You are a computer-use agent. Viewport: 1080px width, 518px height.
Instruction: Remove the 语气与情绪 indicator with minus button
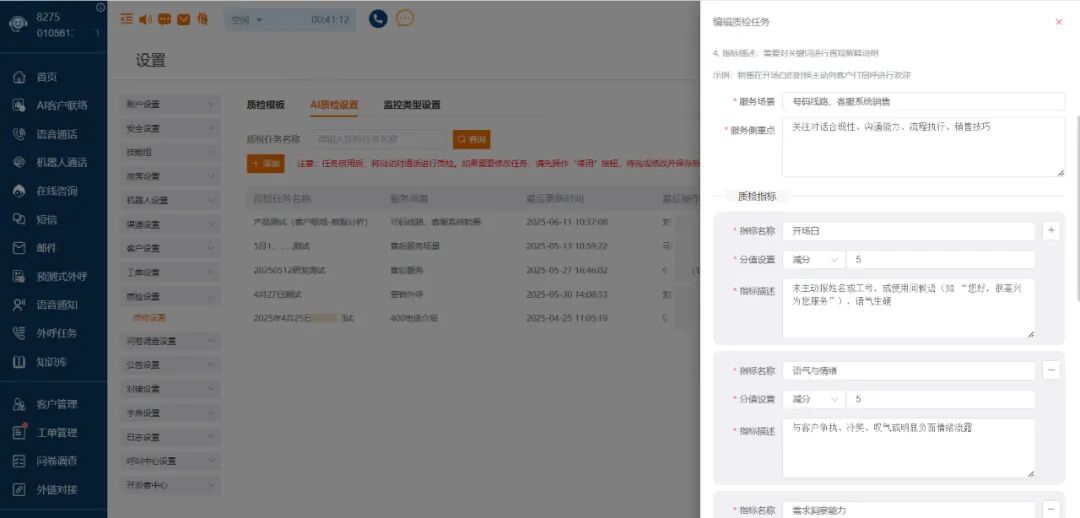[1051, 371]
